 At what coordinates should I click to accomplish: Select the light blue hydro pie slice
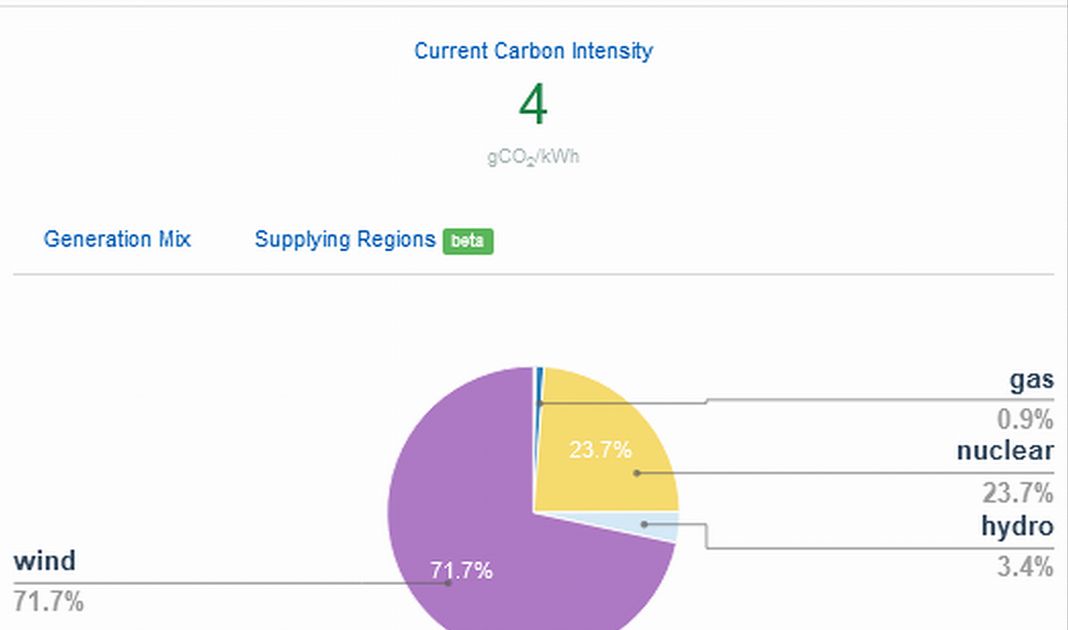pyautogui.click(x=660, y=526)
